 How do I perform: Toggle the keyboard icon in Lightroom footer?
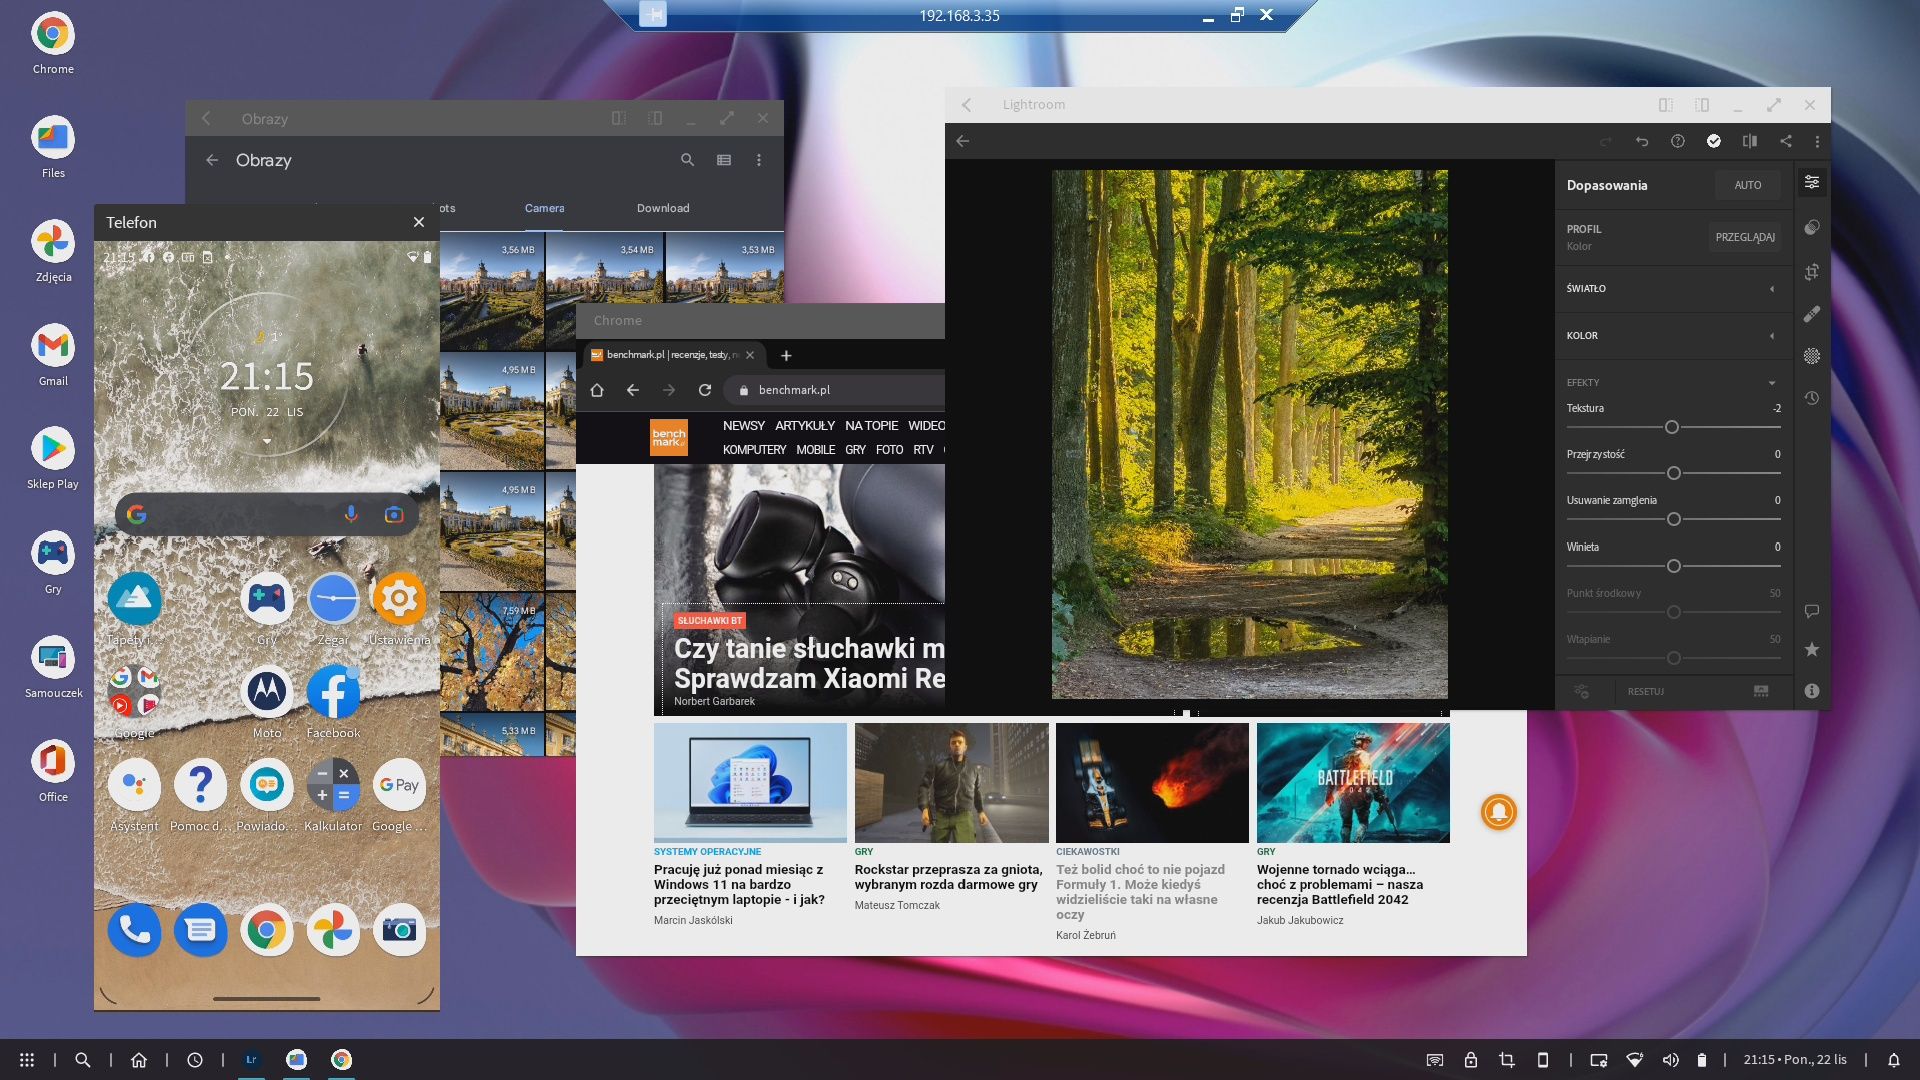[1761, 691]
